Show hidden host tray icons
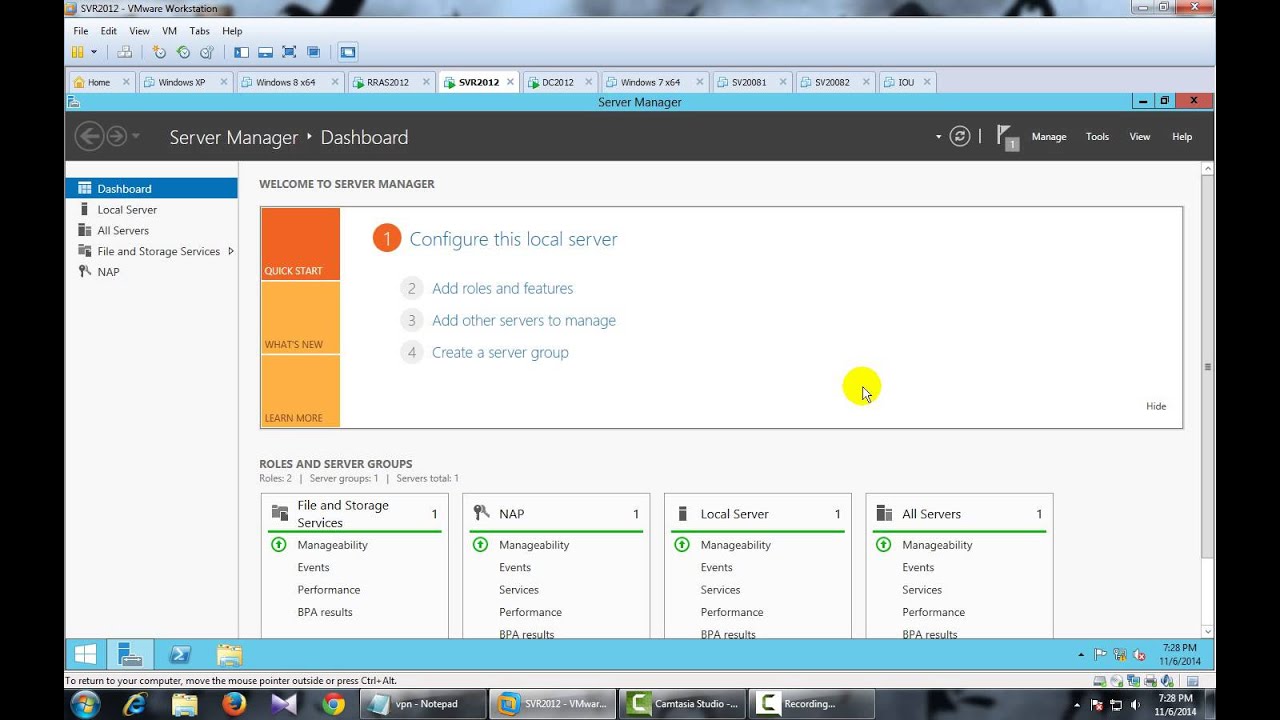Viewport: 1280px width, 720px height. (x=1077, y=705)
